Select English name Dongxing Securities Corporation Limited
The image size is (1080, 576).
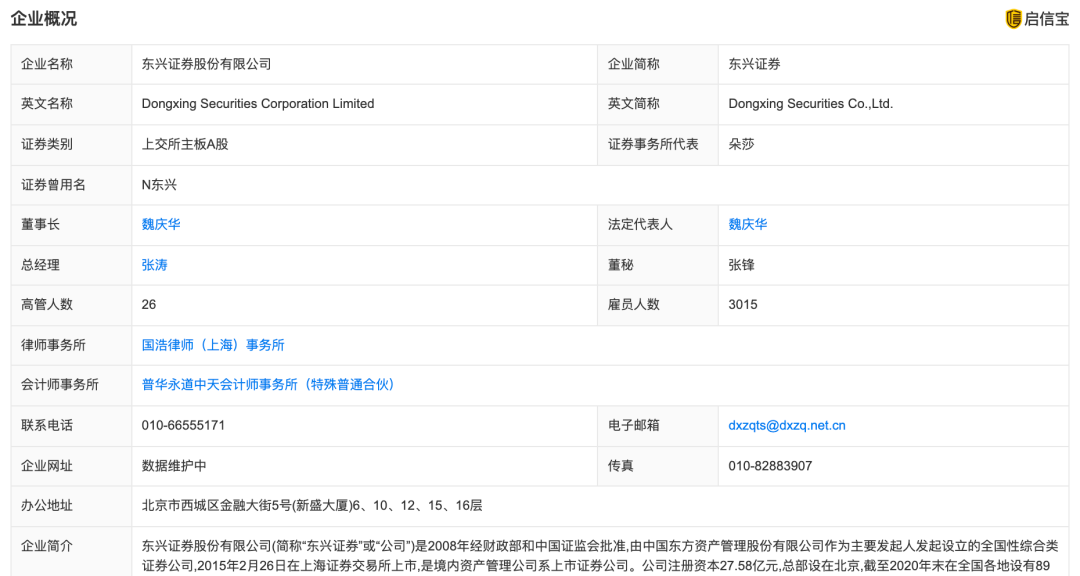(x=258, y=104)
